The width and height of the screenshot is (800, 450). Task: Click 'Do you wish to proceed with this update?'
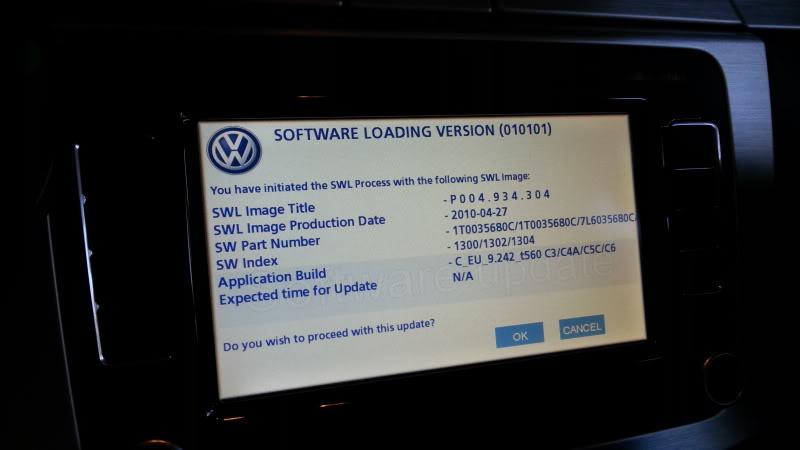[329, 335]
